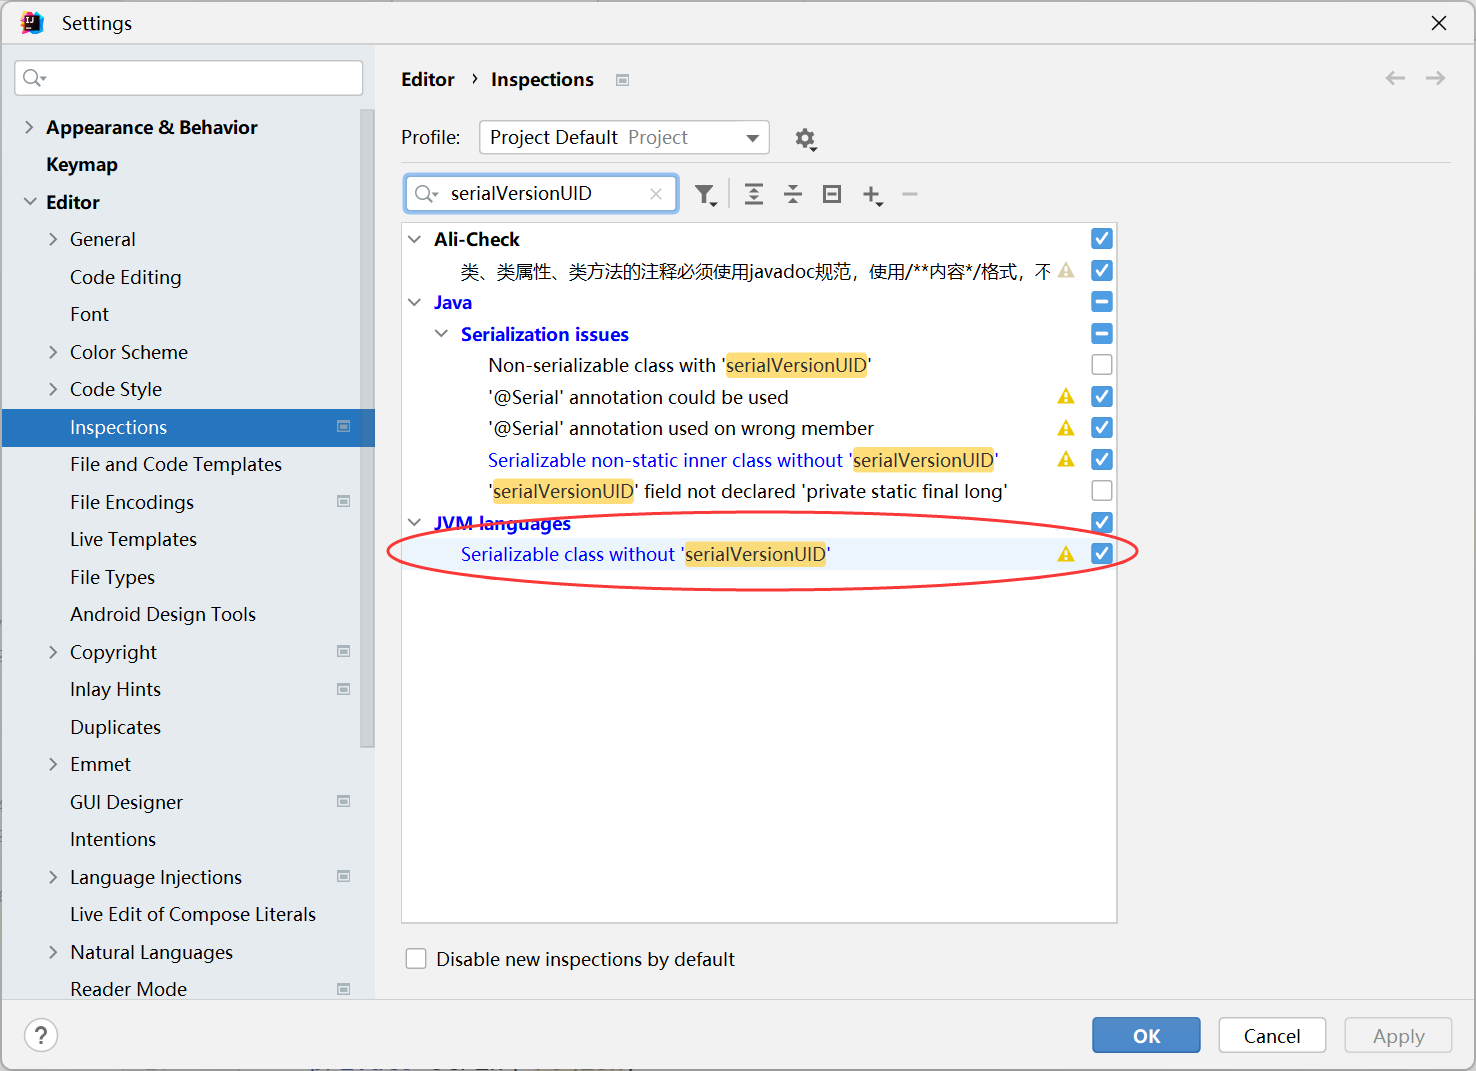Open help with the question mark button

coord(41,1035)
